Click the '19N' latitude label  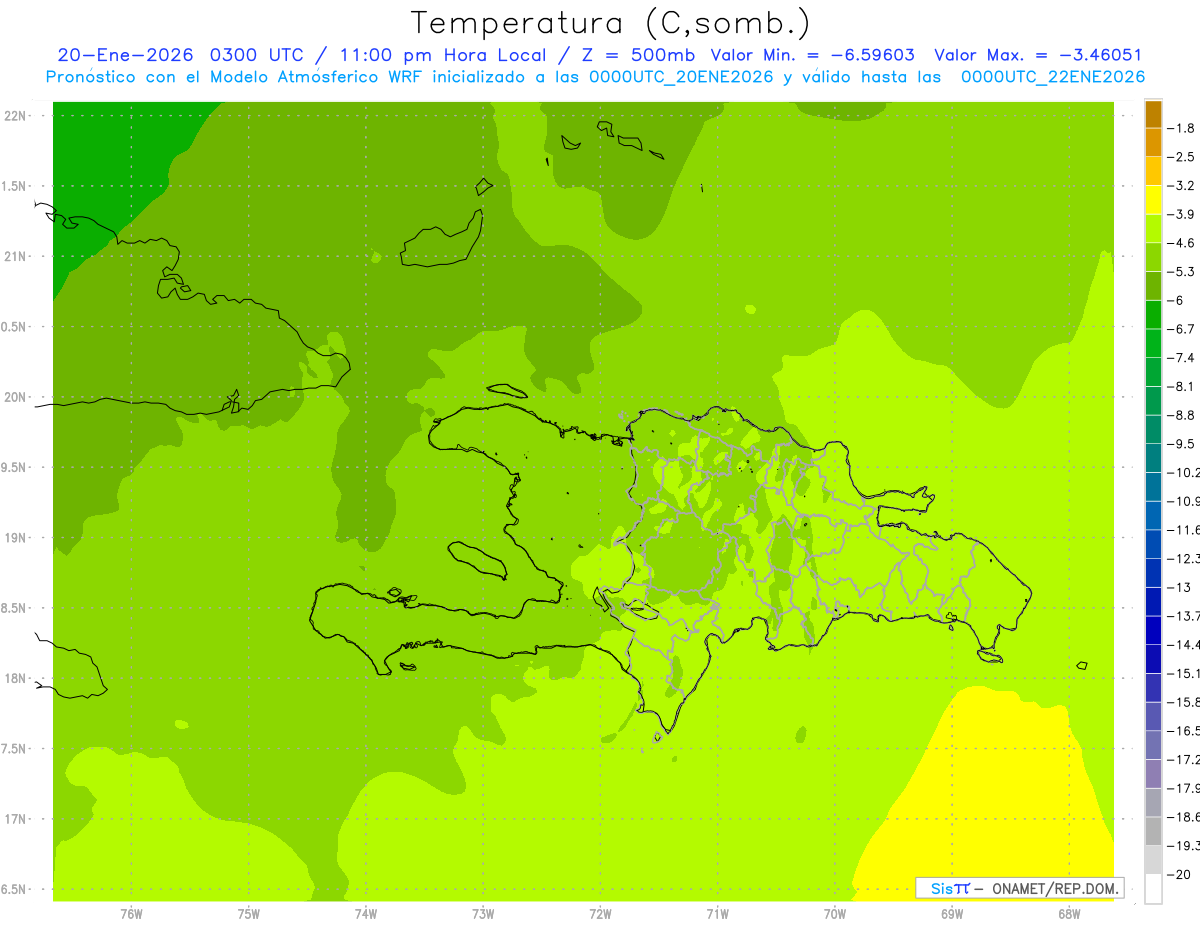point(15,537)
